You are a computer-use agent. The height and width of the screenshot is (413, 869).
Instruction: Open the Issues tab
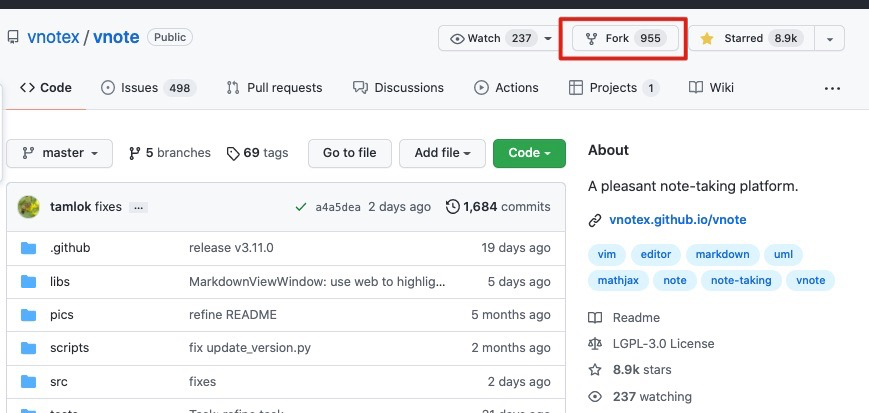coord(148,88)
